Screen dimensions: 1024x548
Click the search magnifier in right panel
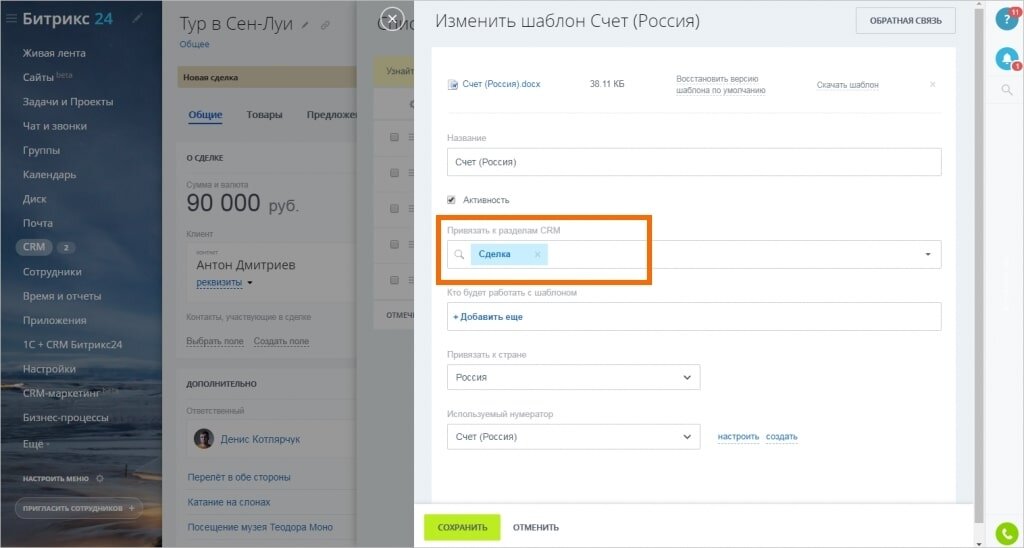pos(1006,90)
